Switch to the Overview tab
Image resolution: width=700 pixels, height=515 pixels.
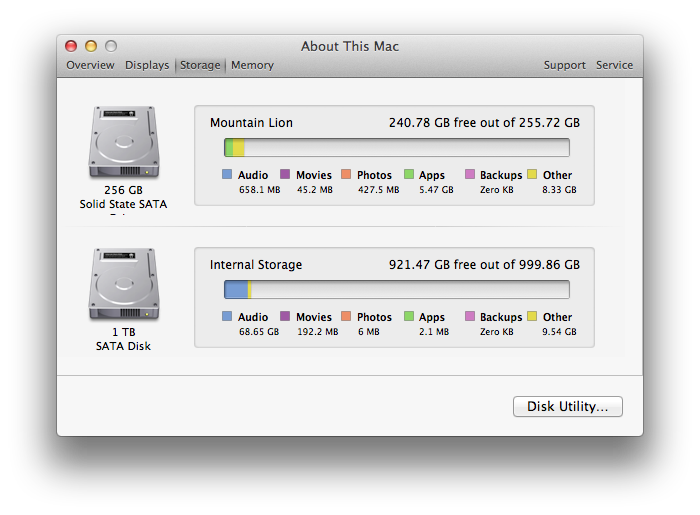click(90, 65)
